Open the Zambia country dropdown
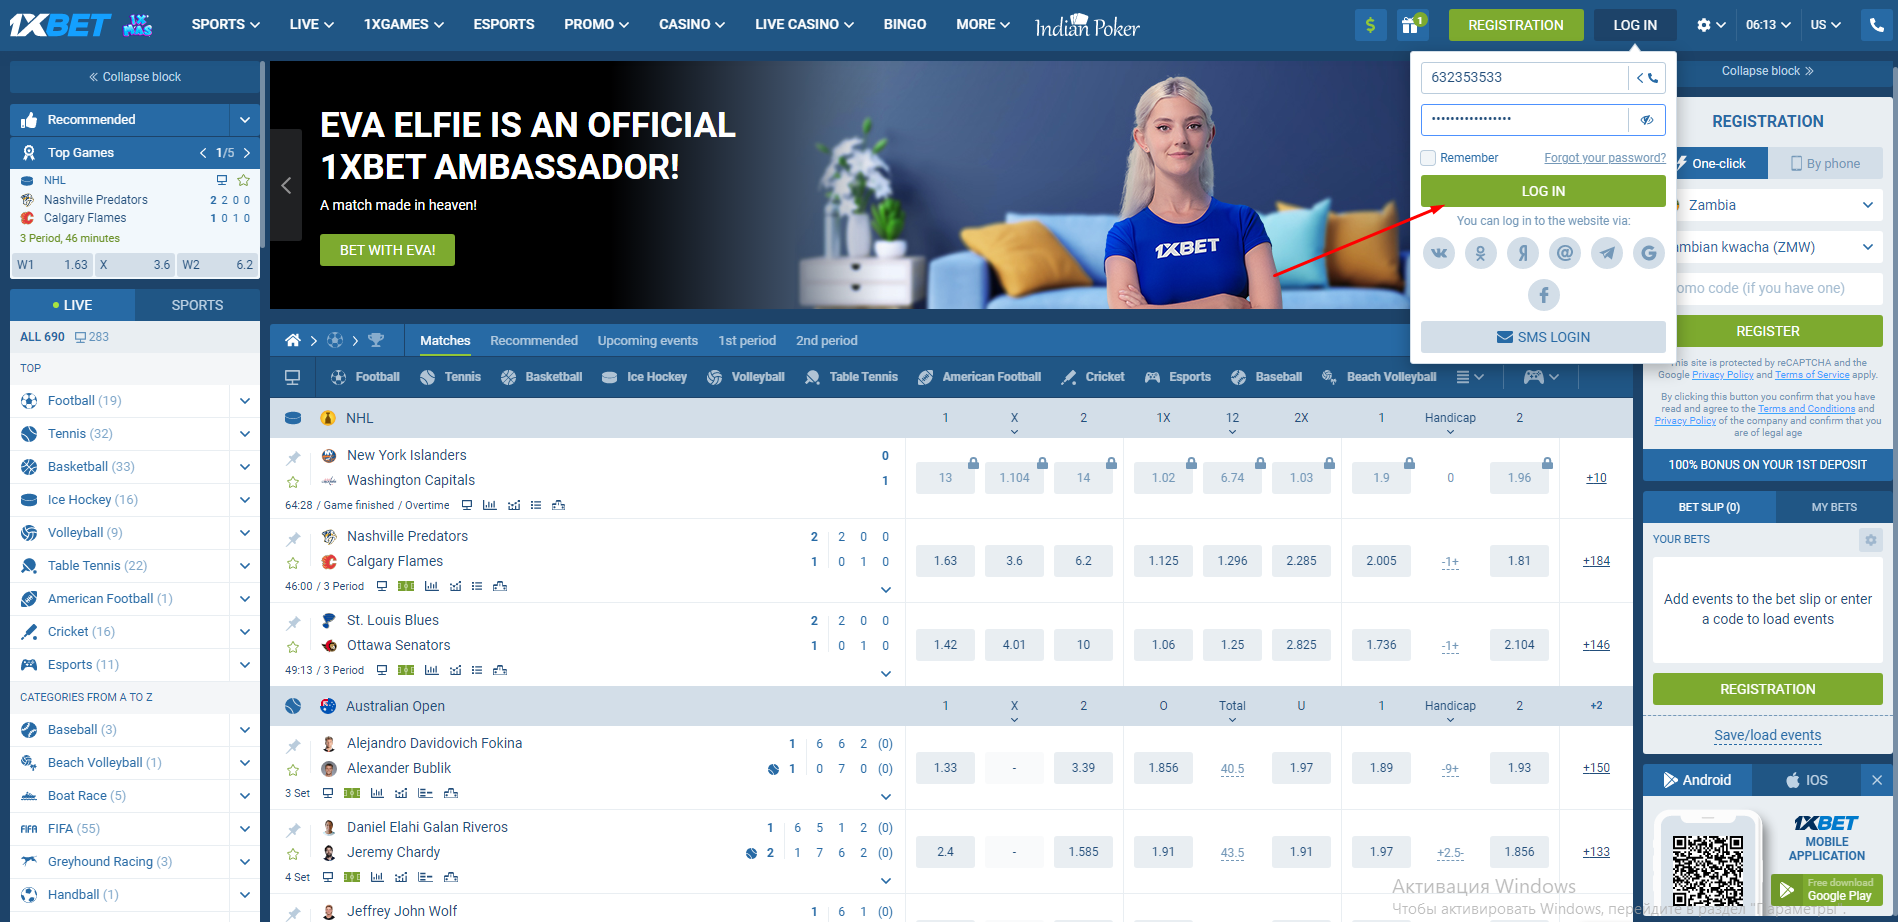This screenshot has height=922, width=1898. (1778, 205)
